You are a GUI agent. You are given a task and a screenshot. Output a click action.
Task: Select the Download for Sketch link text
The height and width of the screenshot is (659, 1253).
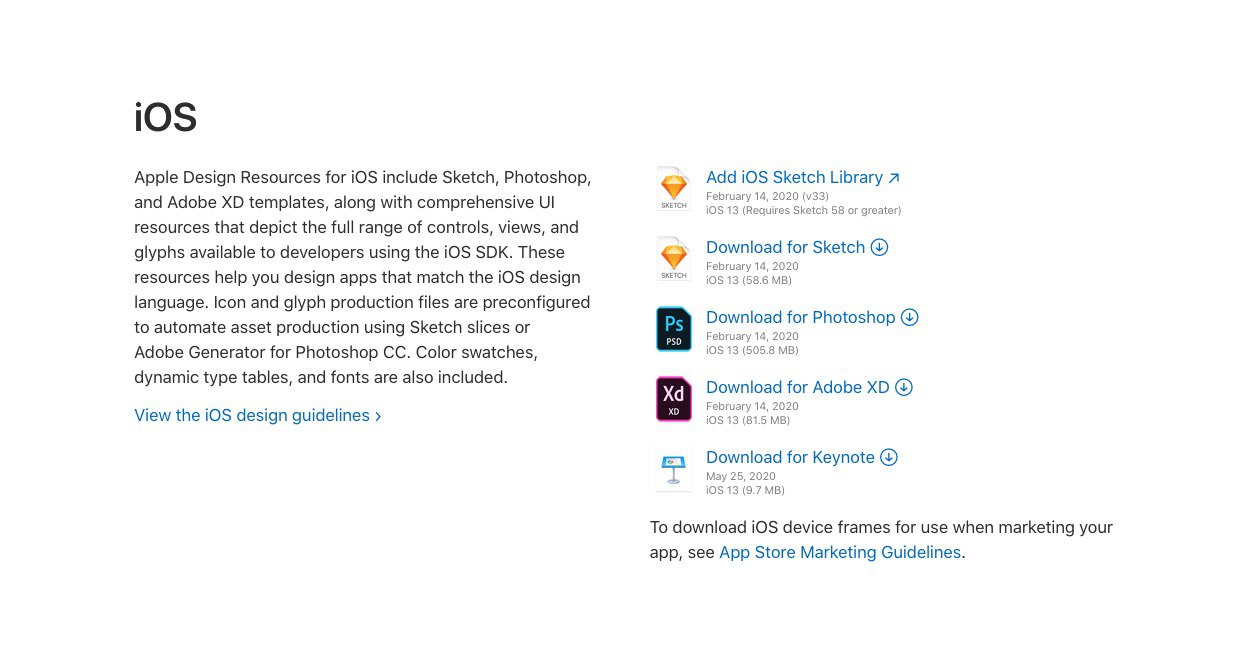[x=786, y=247]
